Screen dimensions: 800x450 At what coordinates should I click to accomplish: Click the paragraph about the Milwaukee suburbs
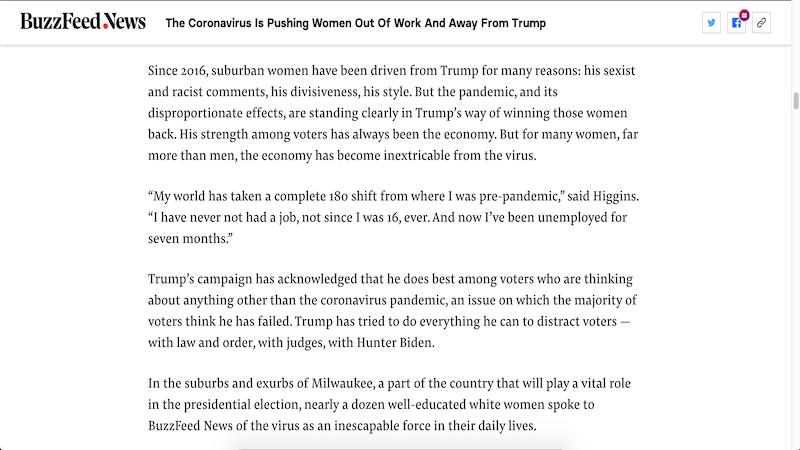pyautogui.click(x=392, y=405)
